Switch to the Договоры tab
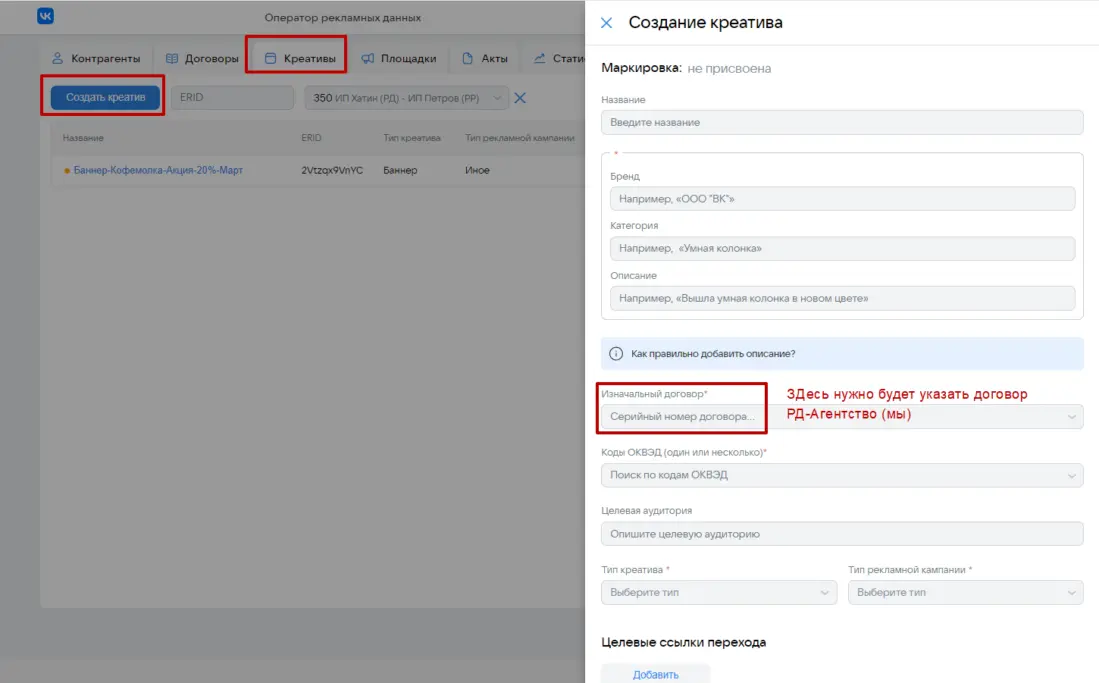This screenshot has width=1099, height=683. coord(202,58)
